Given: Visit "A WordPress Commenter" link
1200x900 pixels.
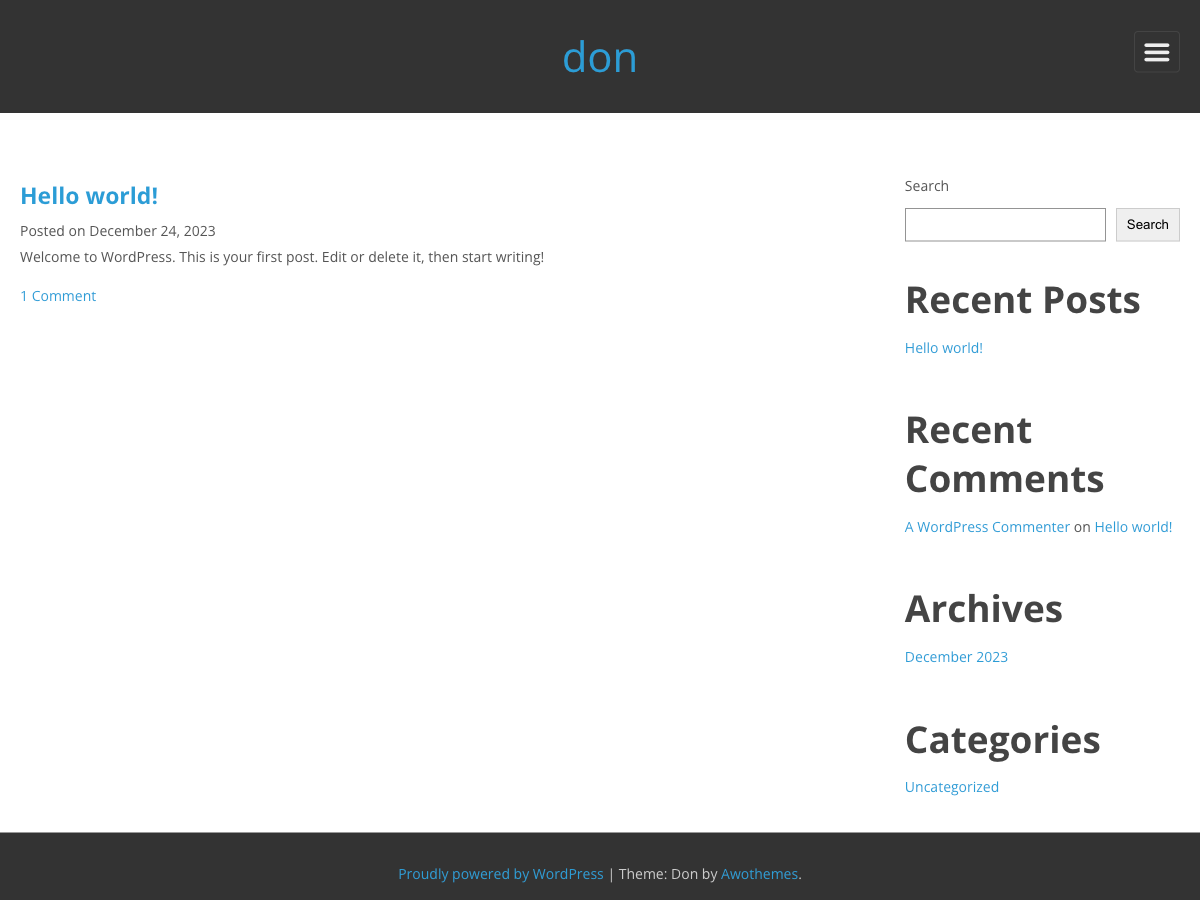Looking at the screenshot, I should [x=987, y=526].
